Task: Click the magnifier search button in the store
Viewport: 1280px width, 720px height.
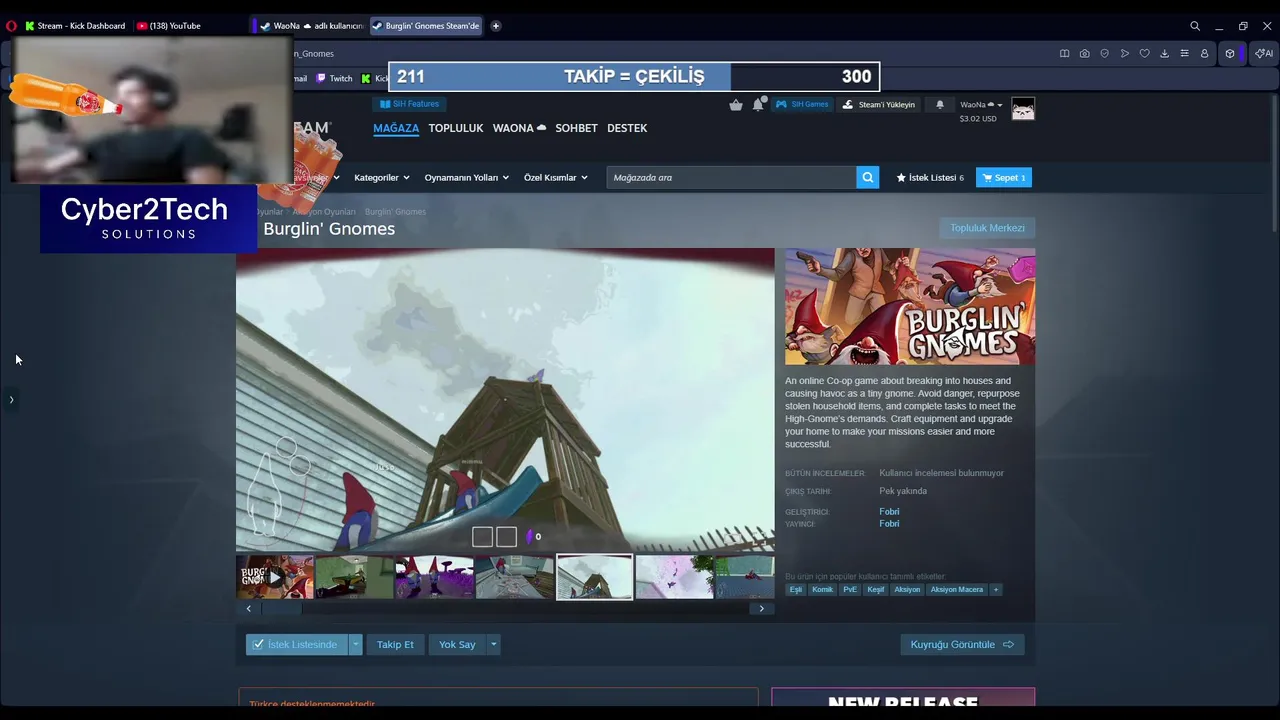Action: (x=867, y=177)
